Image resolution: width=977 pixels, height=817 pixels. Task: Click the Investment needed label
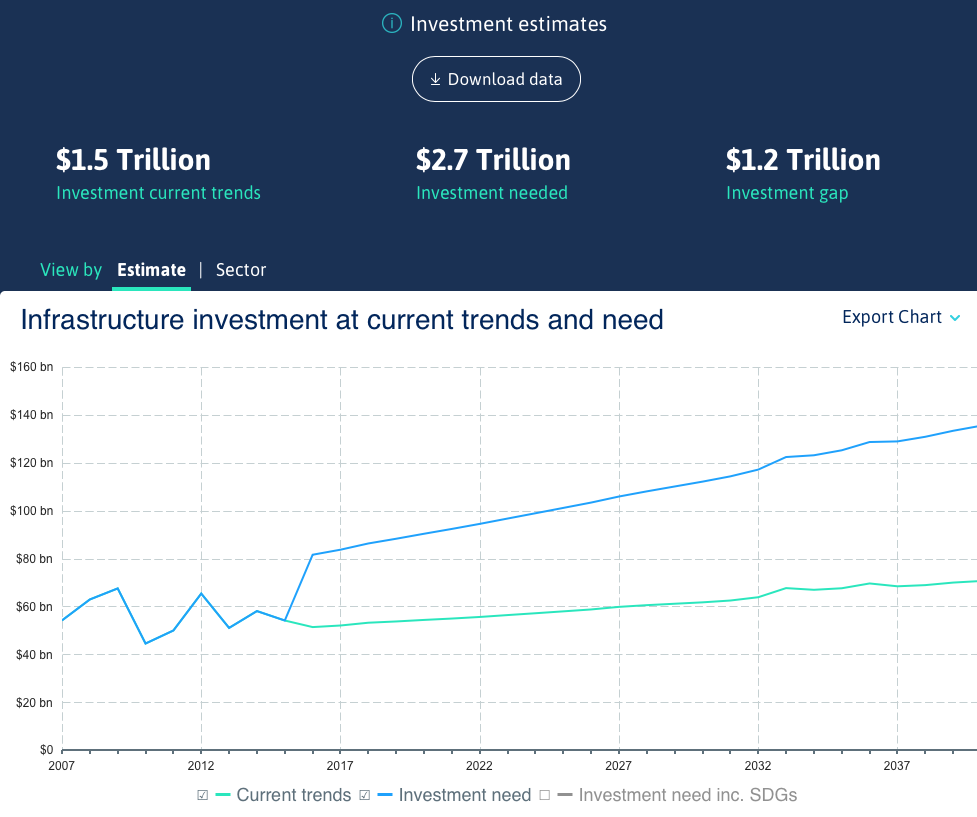(492, 193)
